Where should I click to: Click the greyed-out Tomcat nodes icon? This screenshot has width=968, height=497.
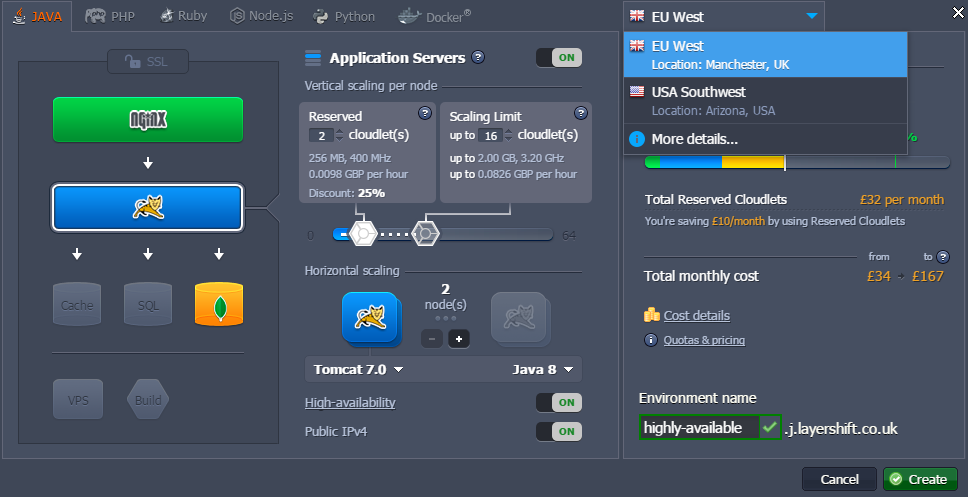pos(519,318)
